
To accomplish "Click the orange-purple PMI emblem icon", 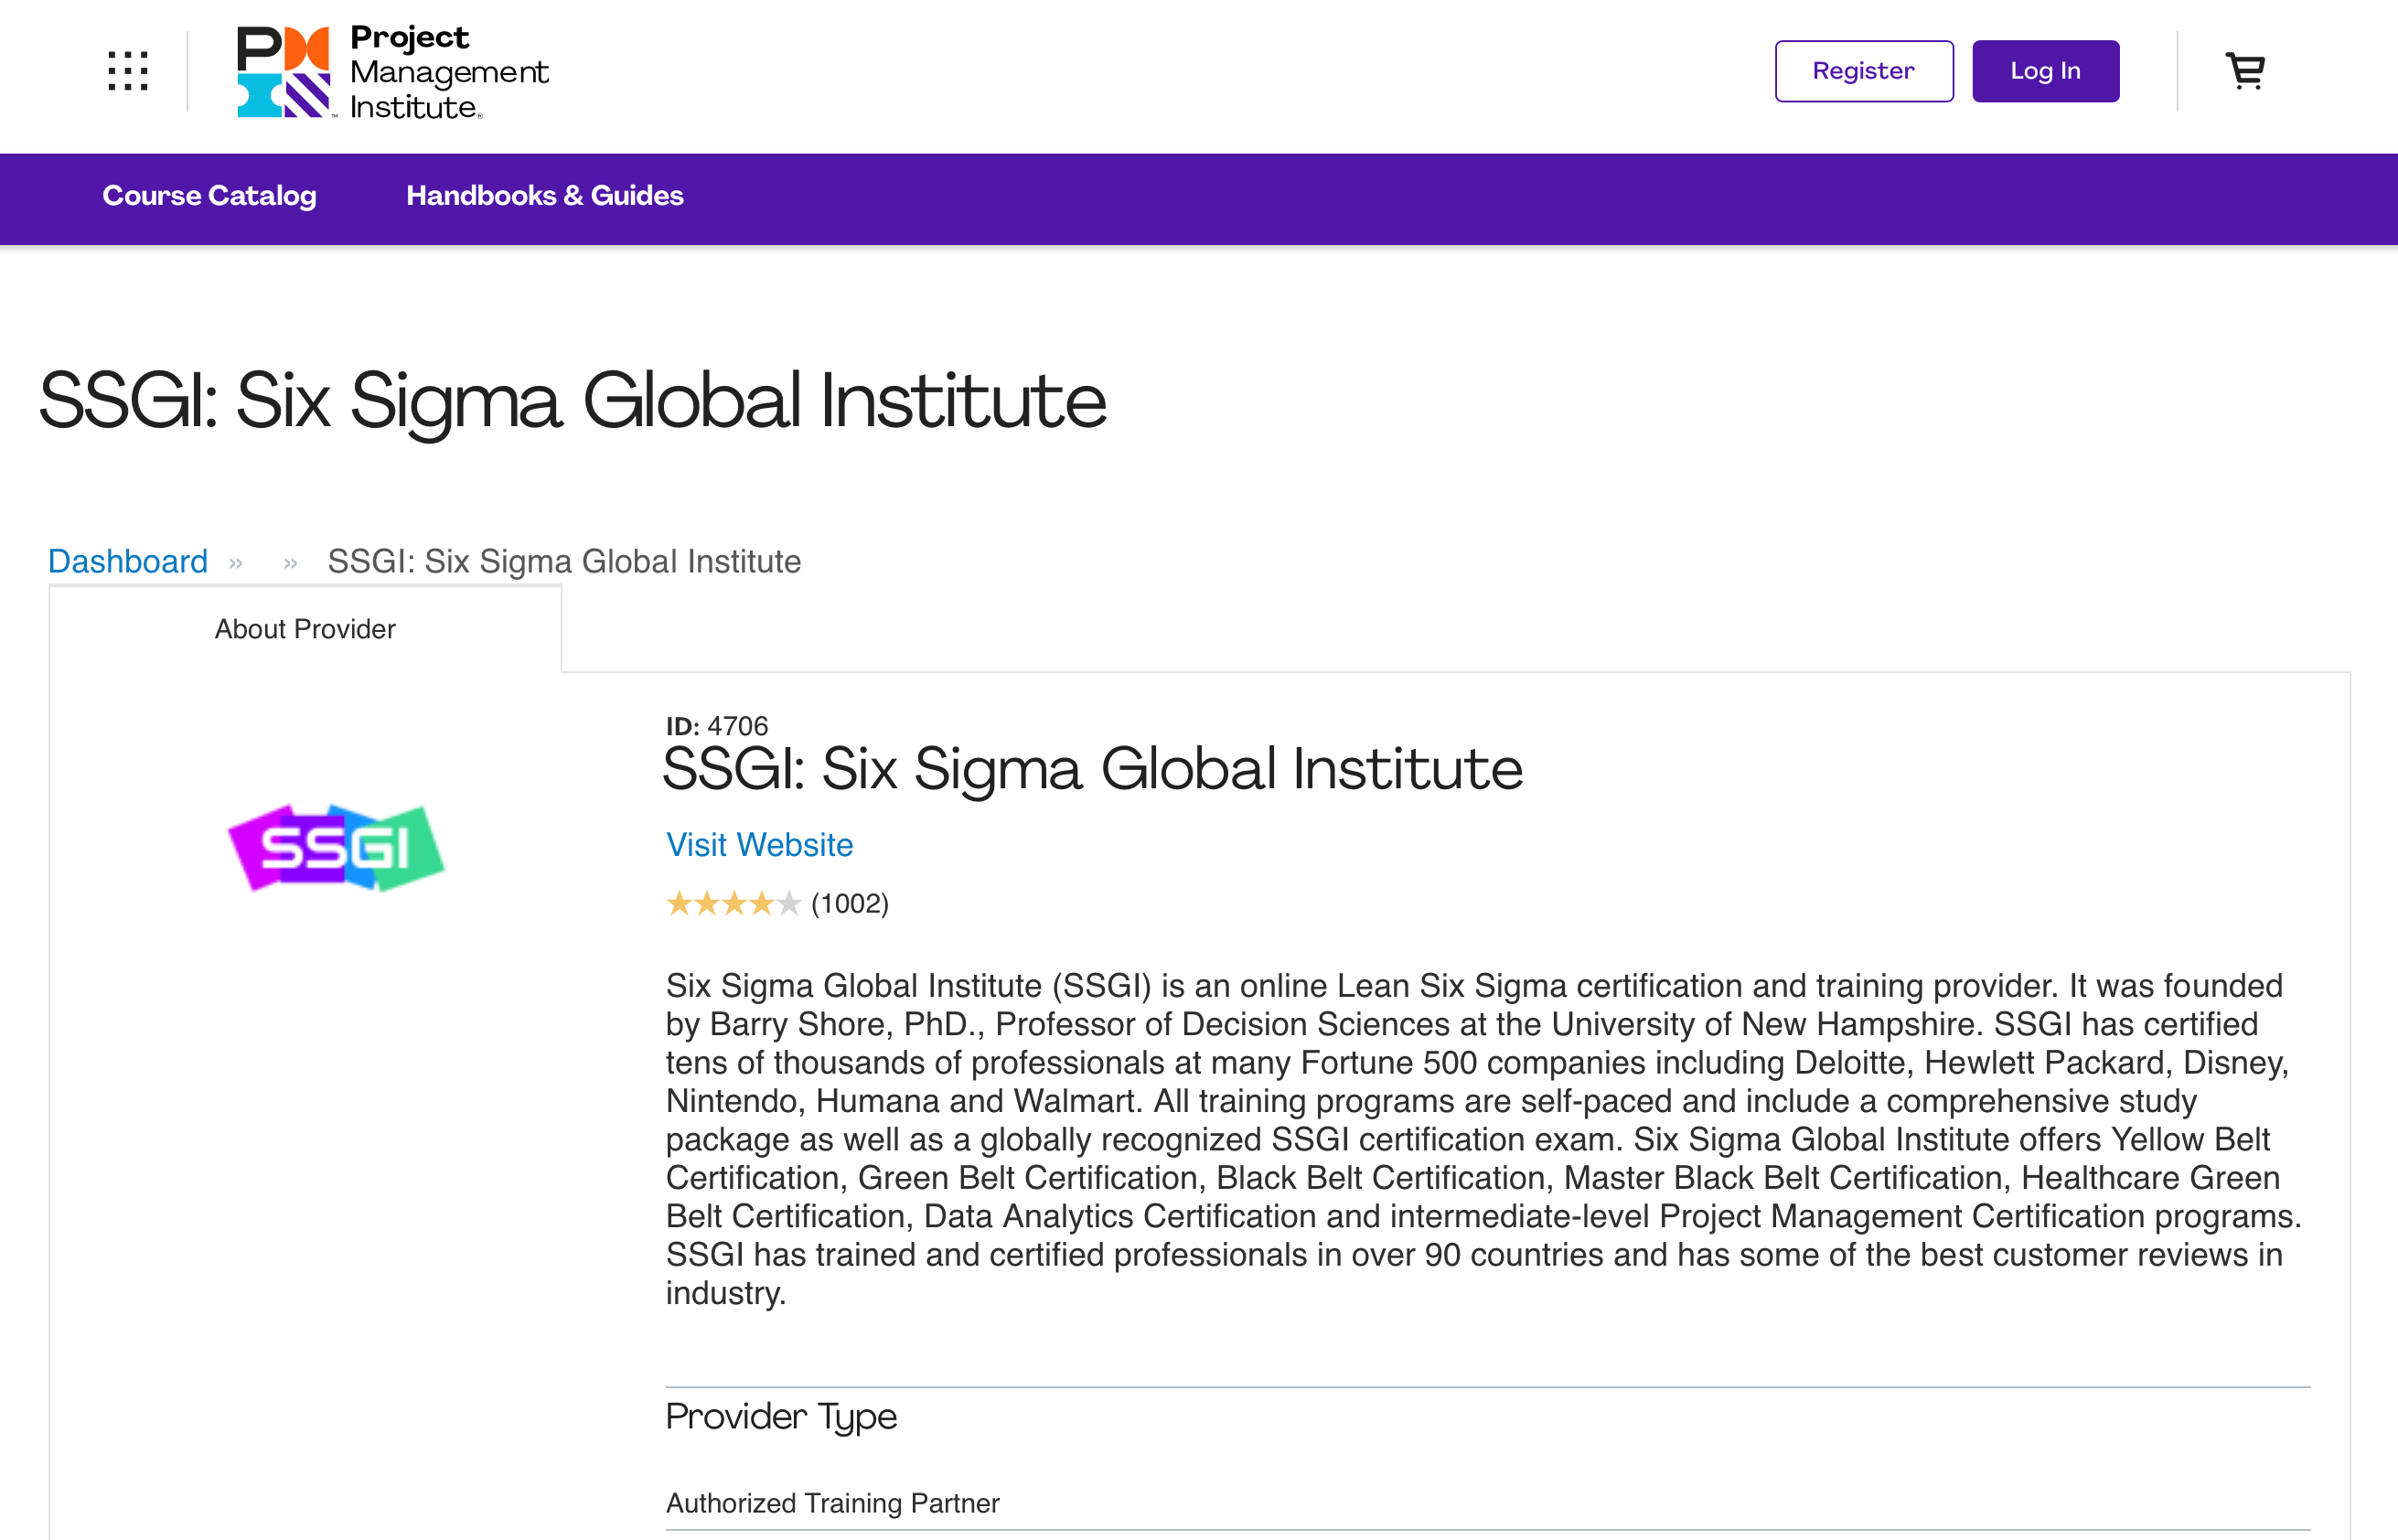I will point(283,70).
